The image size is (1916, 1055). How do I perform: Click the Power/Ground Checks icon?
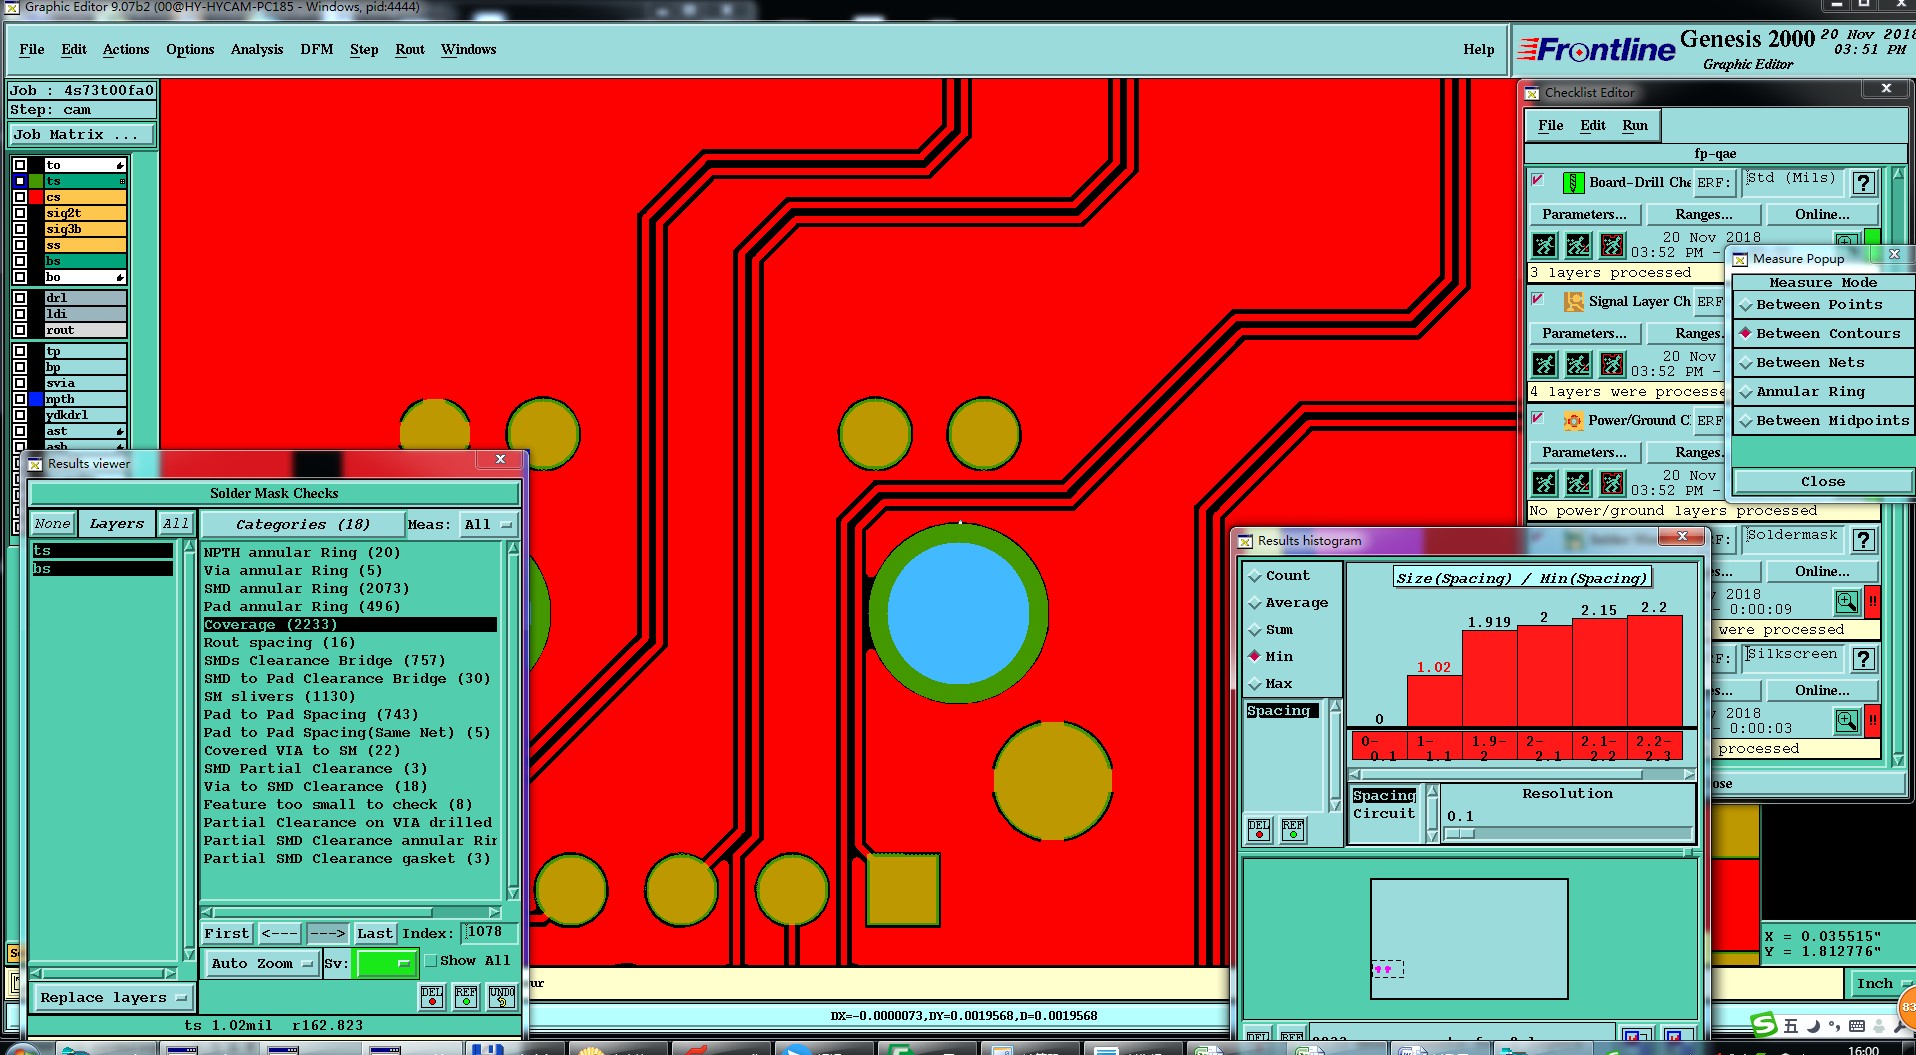pos(1573,421)
